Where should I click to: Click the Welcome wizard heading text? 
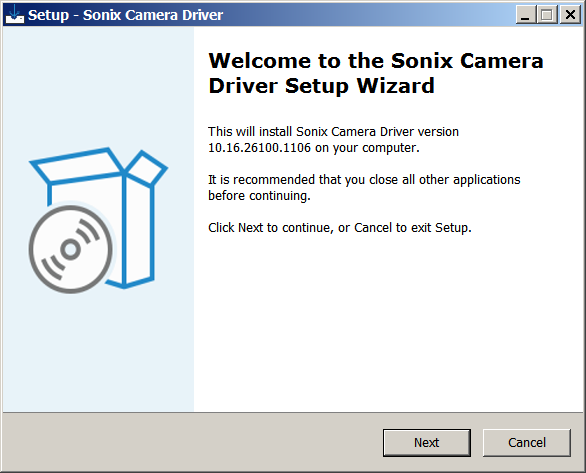[x=376, y=73]
